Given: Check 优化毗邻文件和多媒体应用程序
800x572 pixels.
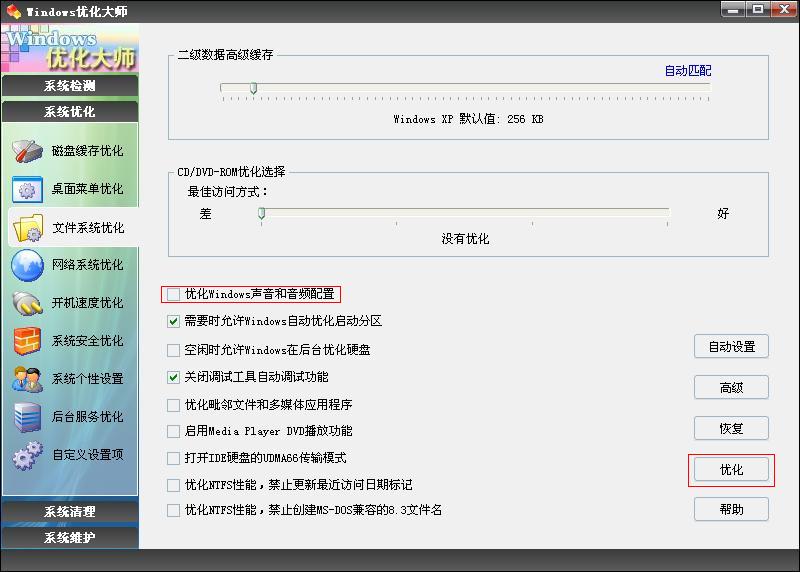Looking at the screenshot, I should (173, 405).
